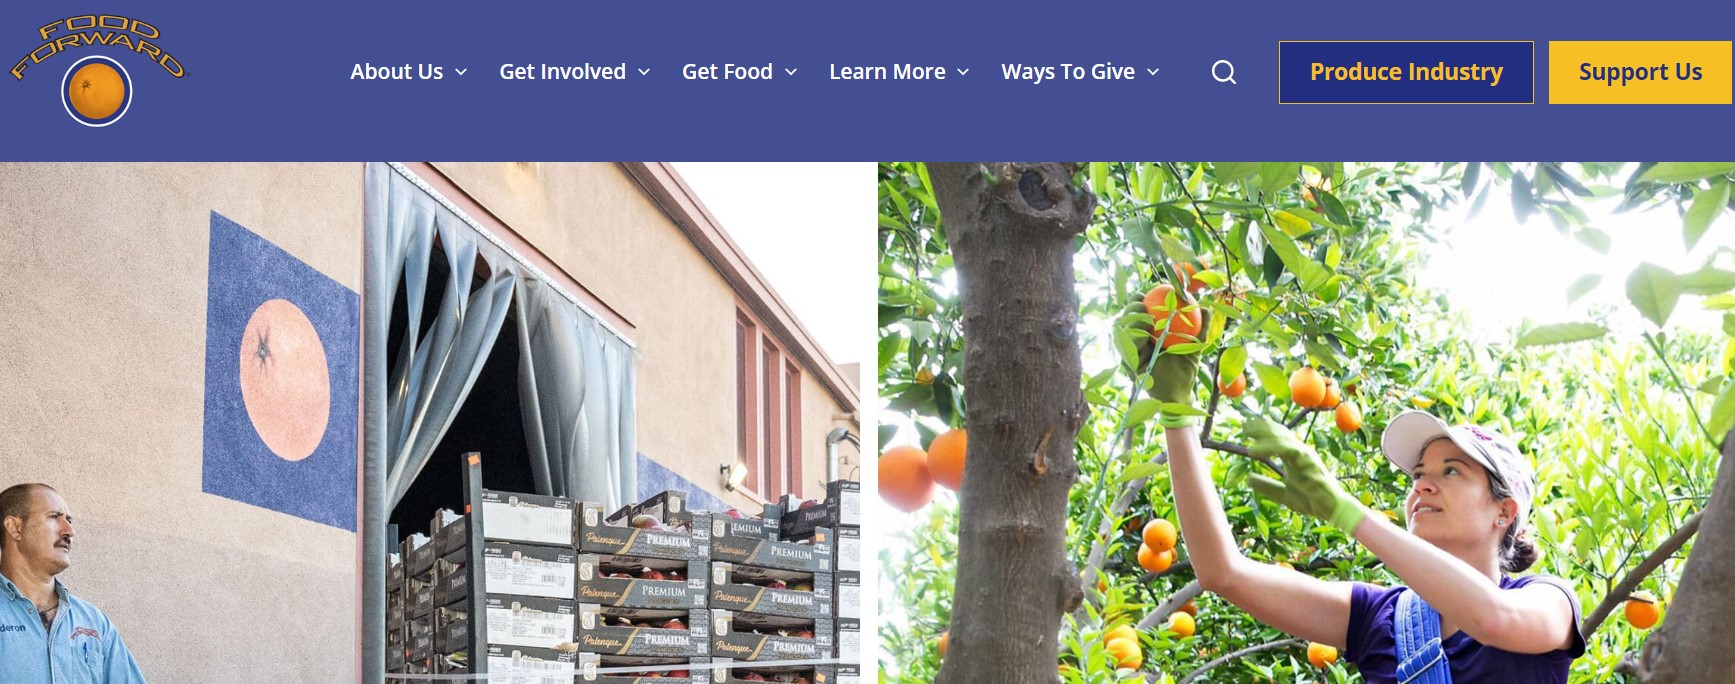The image size is (1735, 684).
Task: Open the Ways To Give menu
Action: tap(1068, 72)
